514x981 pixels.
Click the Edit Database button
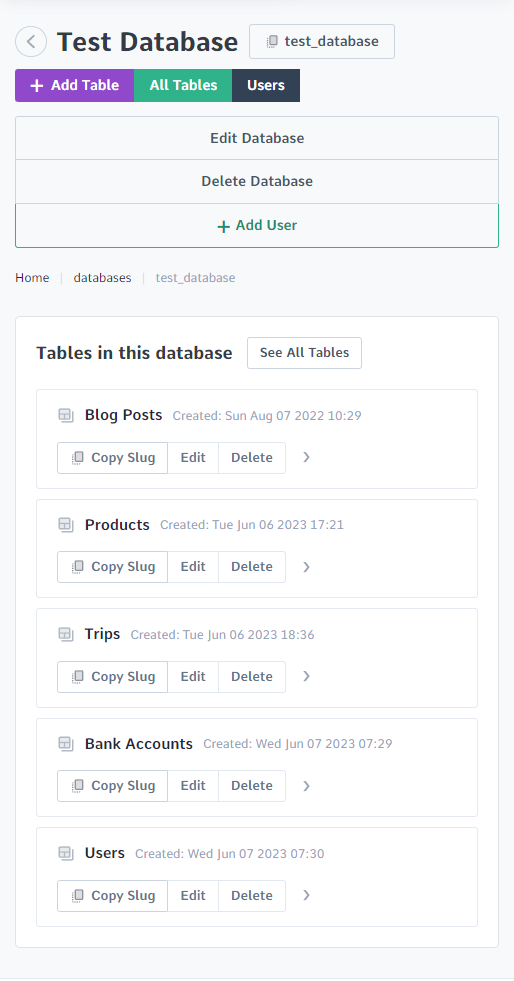[x=257, y=138]
